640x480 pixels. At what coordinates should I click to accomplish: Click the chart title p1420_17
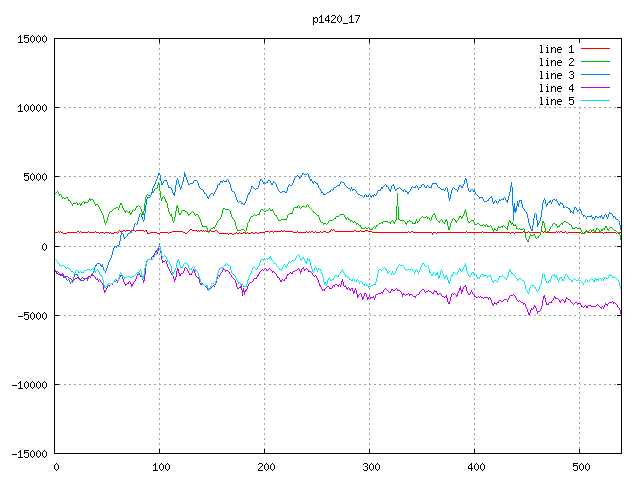pos(338,18)
